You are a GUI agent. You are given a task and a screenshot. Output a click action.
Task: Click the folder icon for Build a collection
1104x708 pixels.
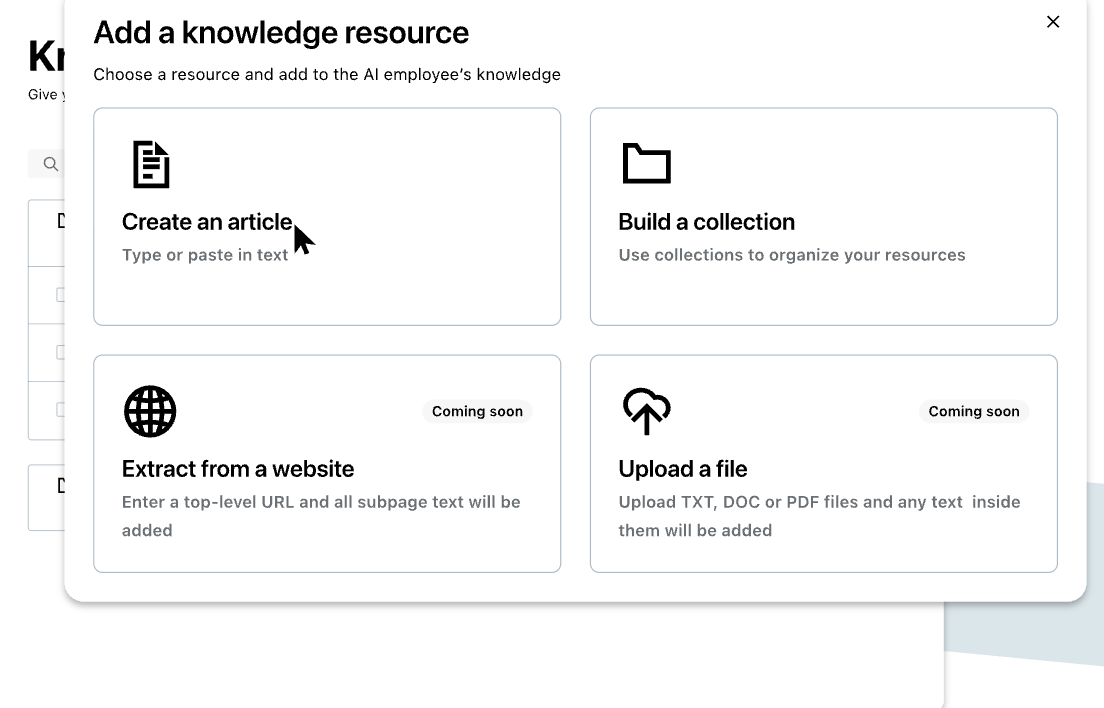(x=646, y=164)
